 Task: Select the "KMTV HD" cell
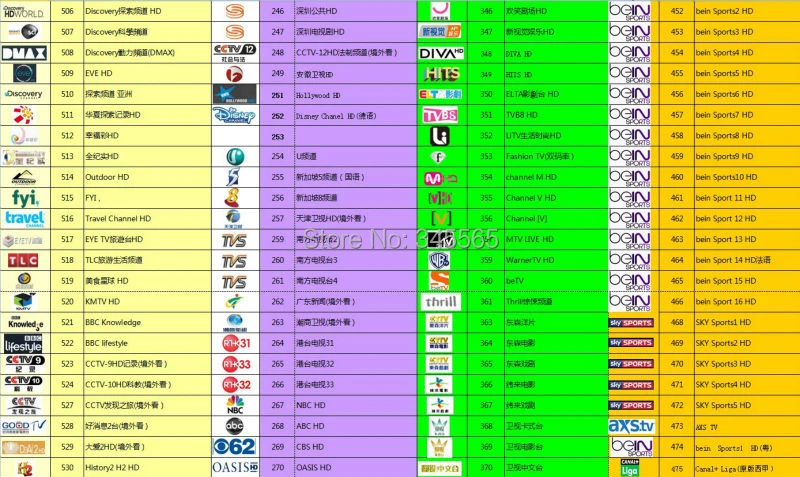coord(147,302)
